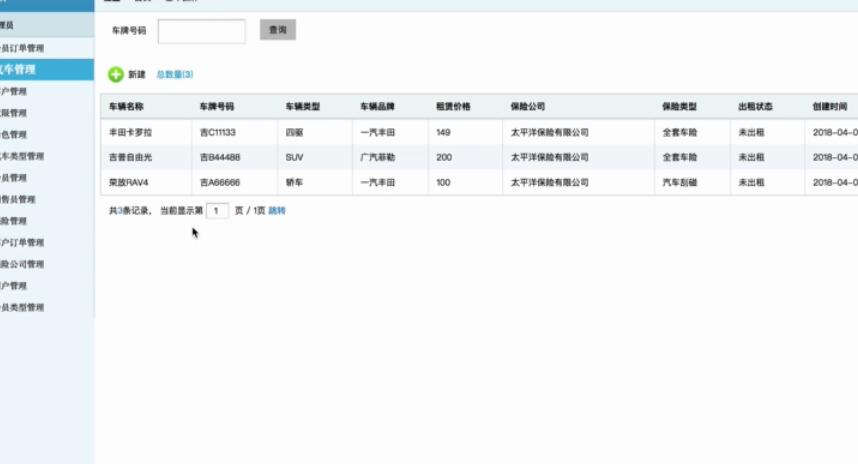
Task: Click the green plus 新建 icon
Action: tap(116, 74)
